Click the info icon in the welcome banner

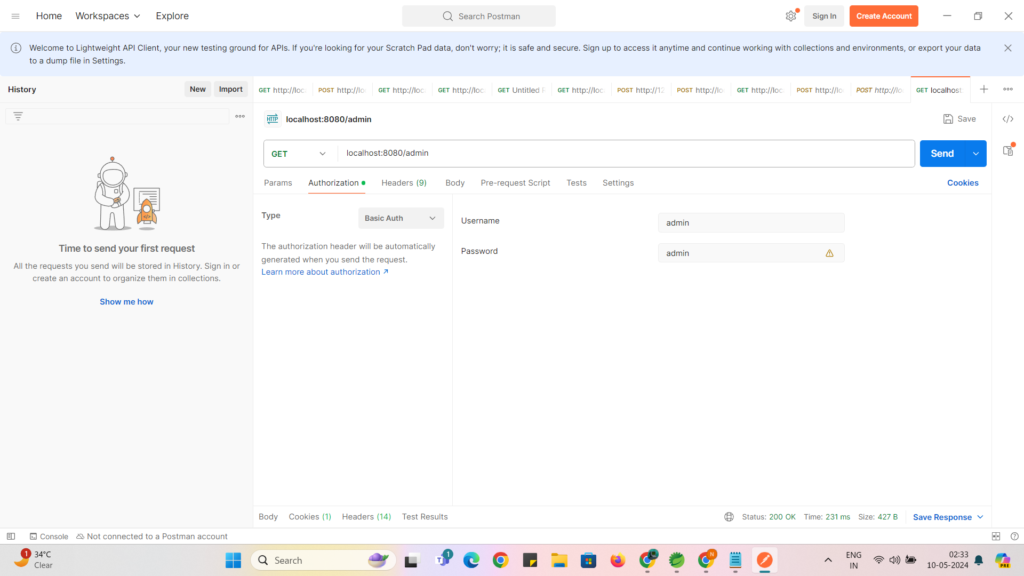click(x=16, y=48)
